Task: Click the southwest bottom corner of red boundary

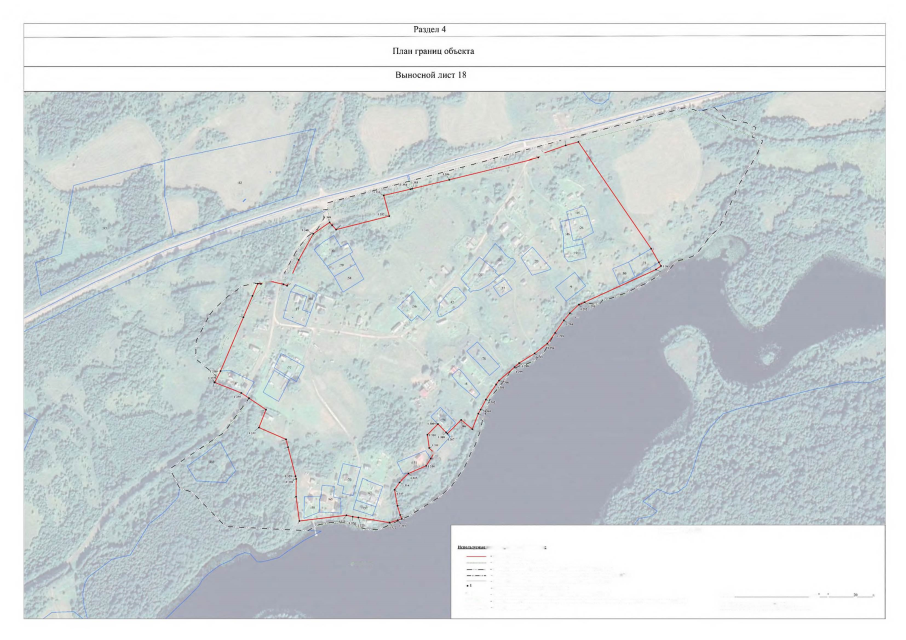Action: pyautogui.click(x=301, y=522)
